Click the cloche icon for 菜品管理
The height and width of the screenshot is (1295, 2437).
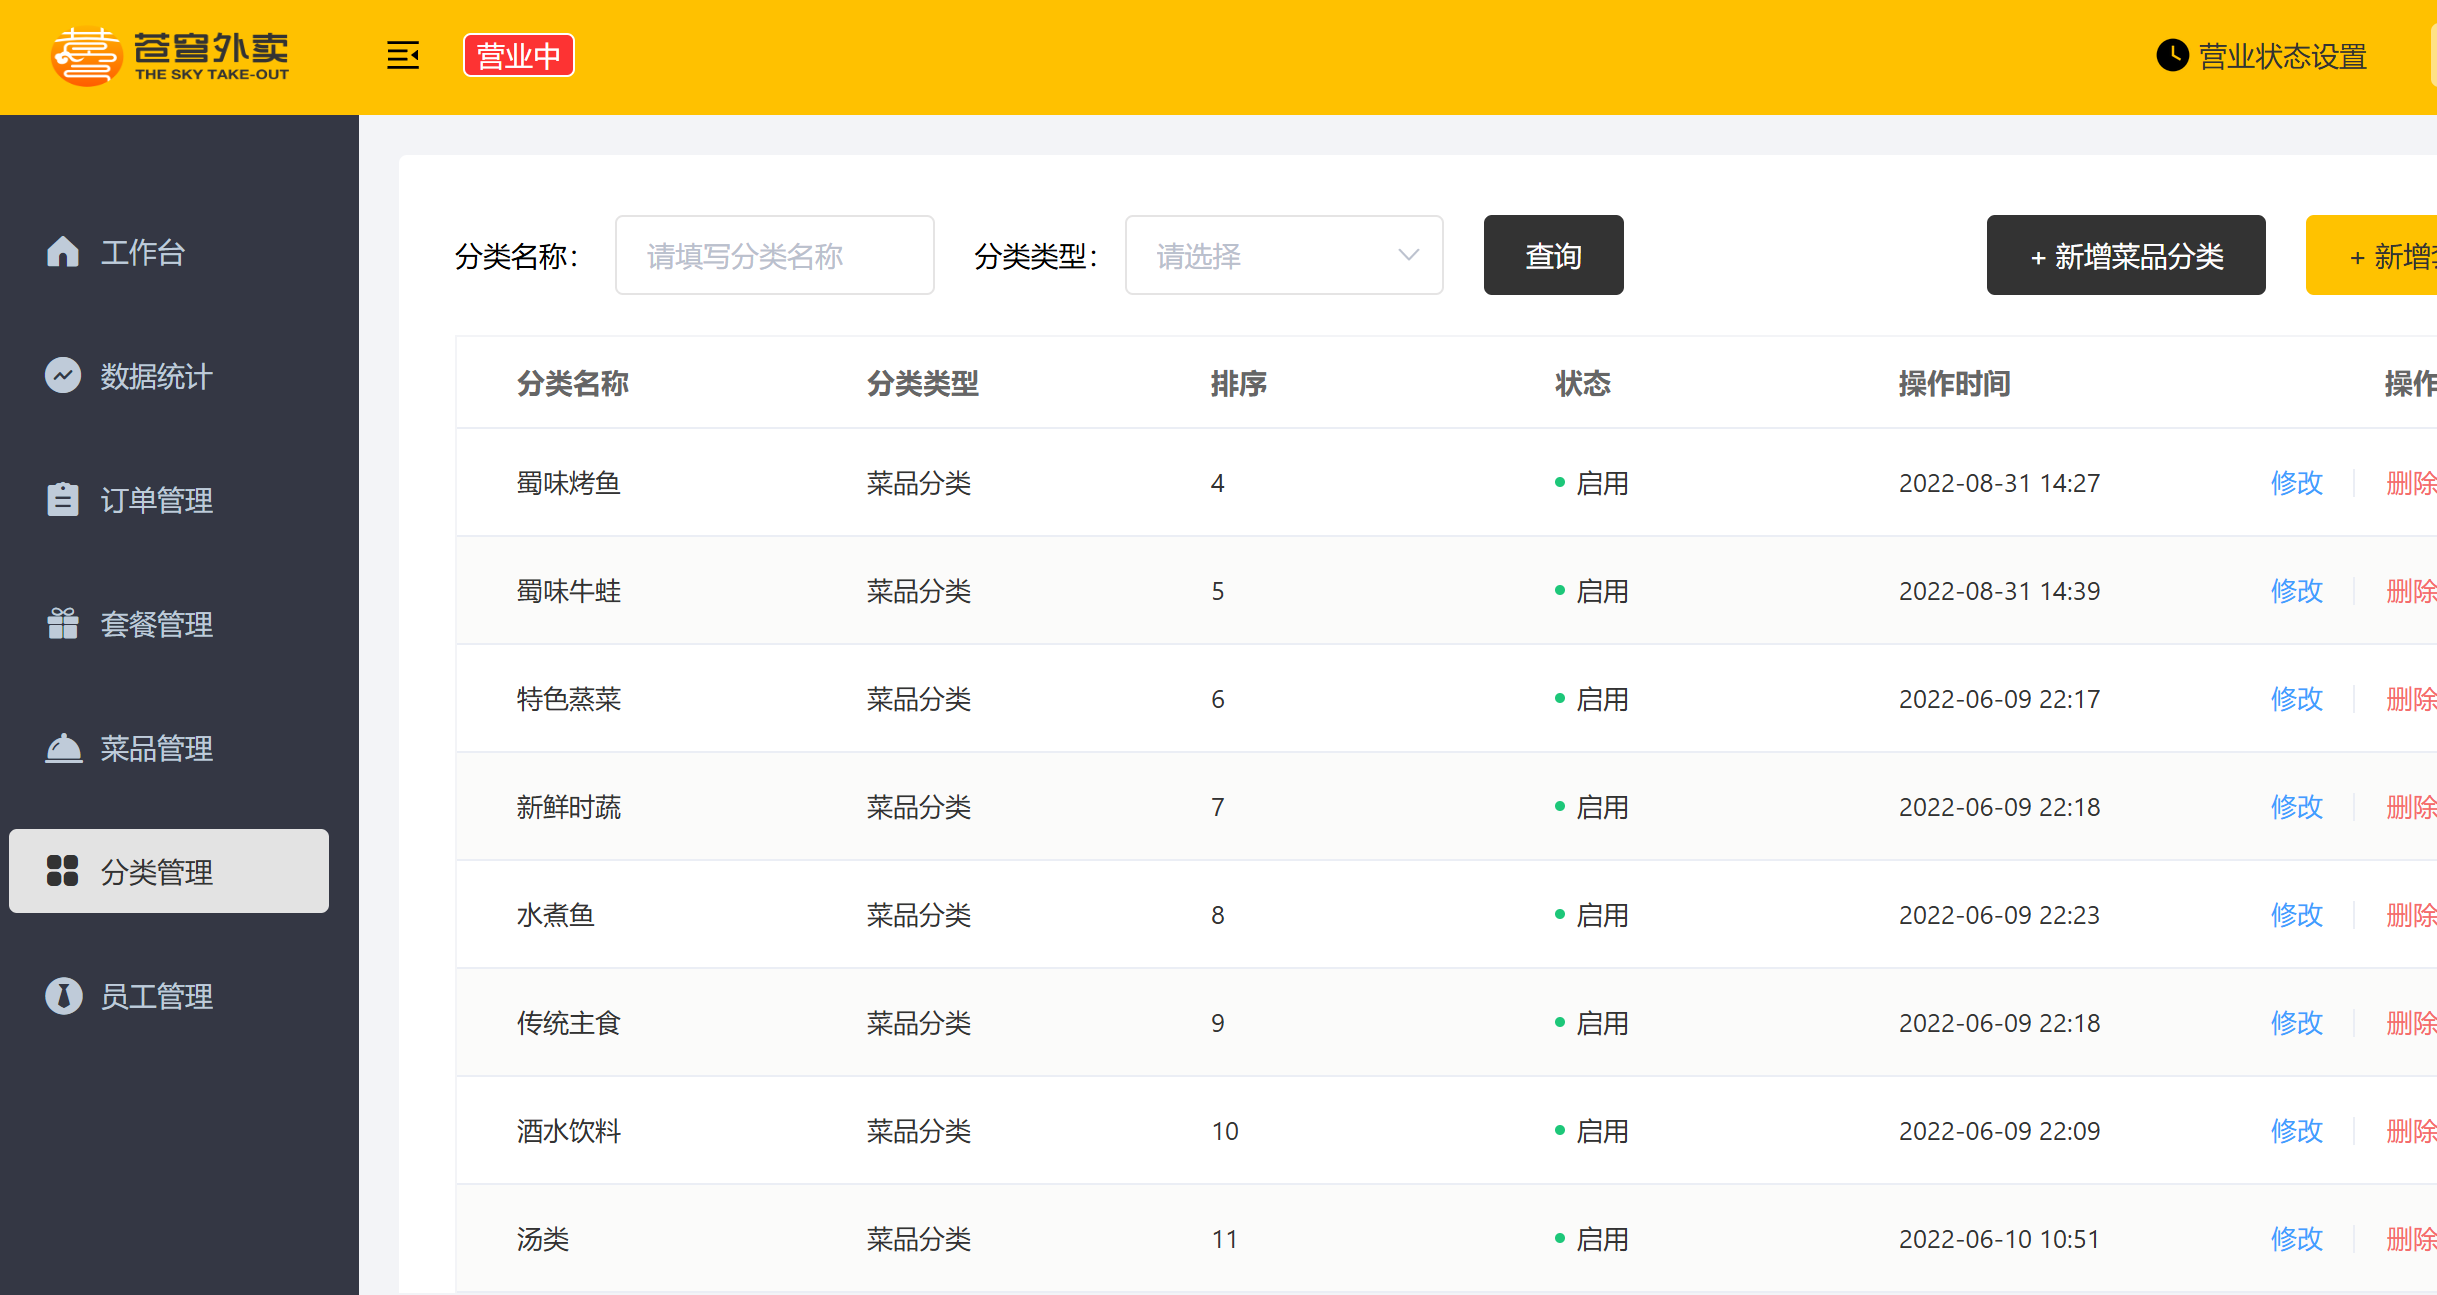coord(63,748)
